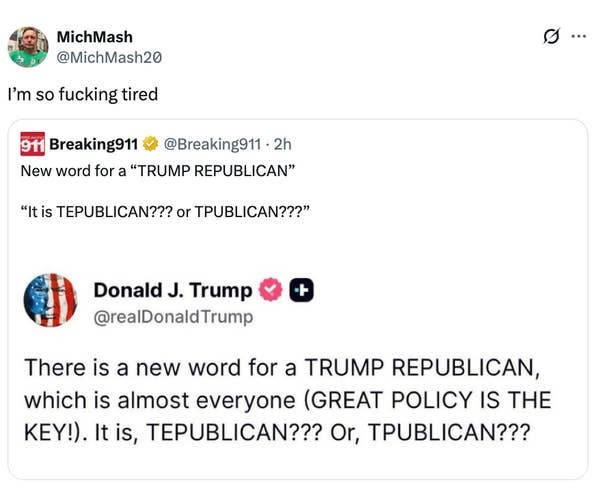Click the red verified checkmark badge

270,291
